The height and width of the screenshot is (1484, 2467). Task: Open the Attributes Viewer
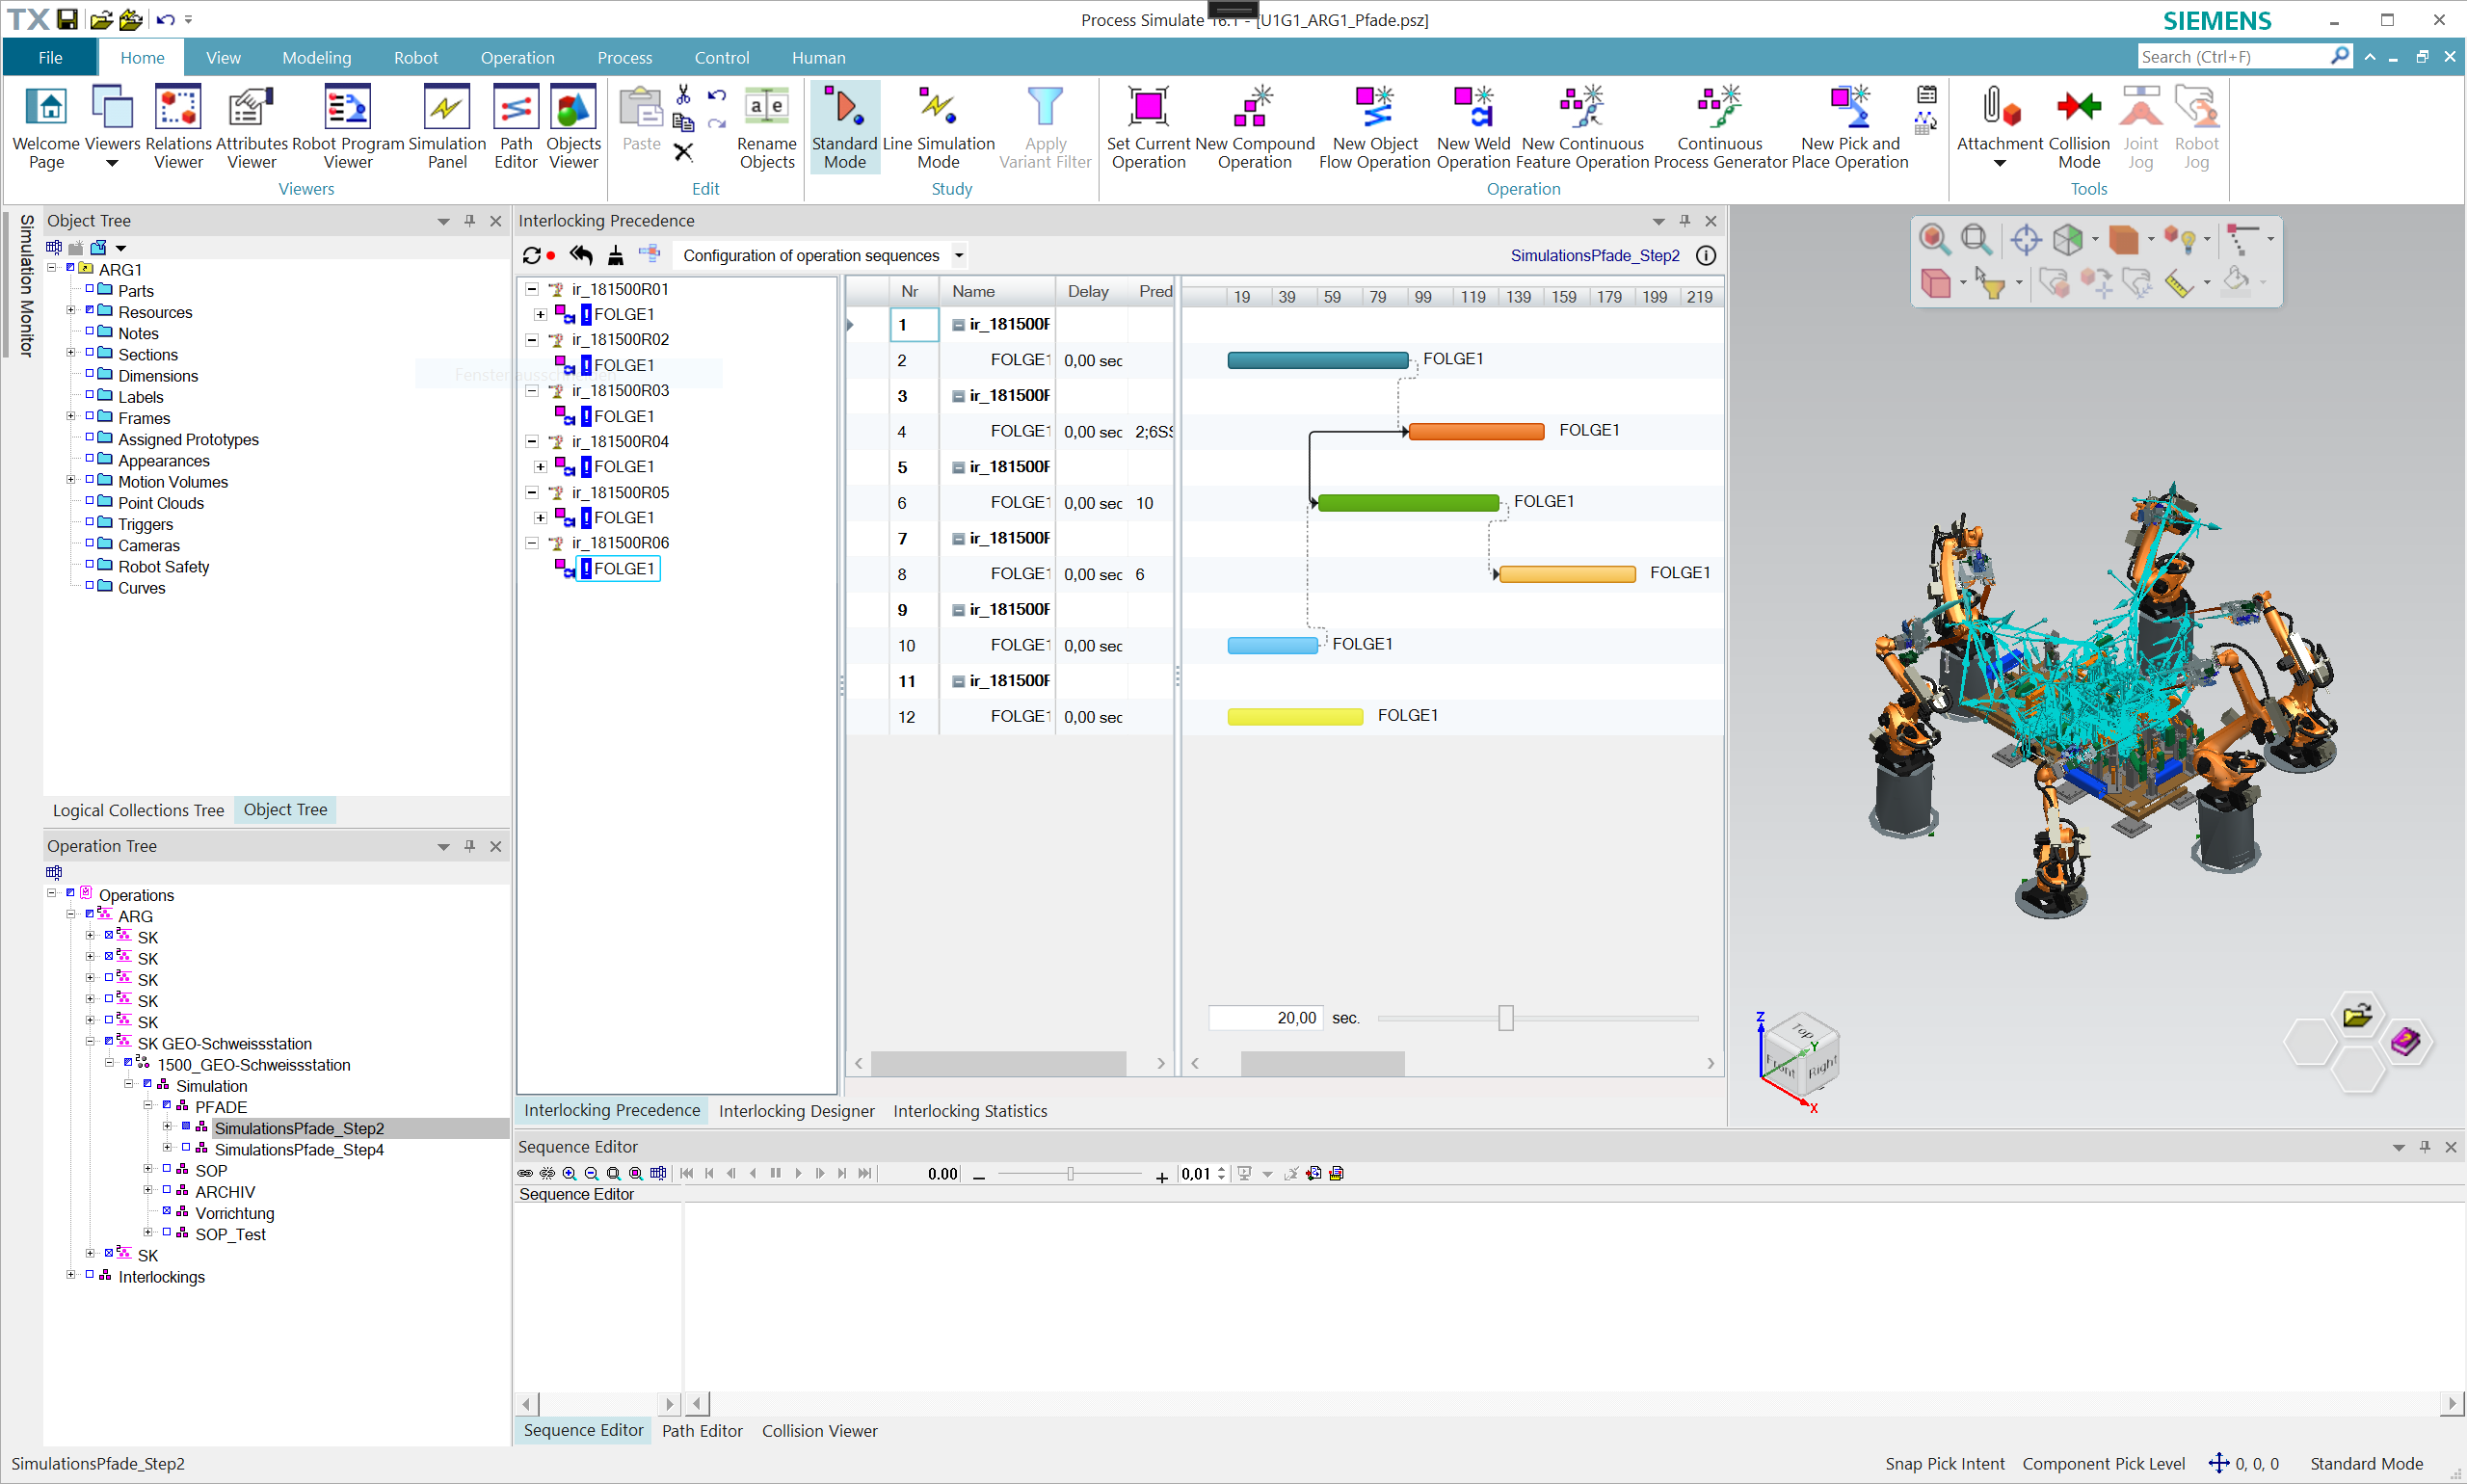coord(251,127)
